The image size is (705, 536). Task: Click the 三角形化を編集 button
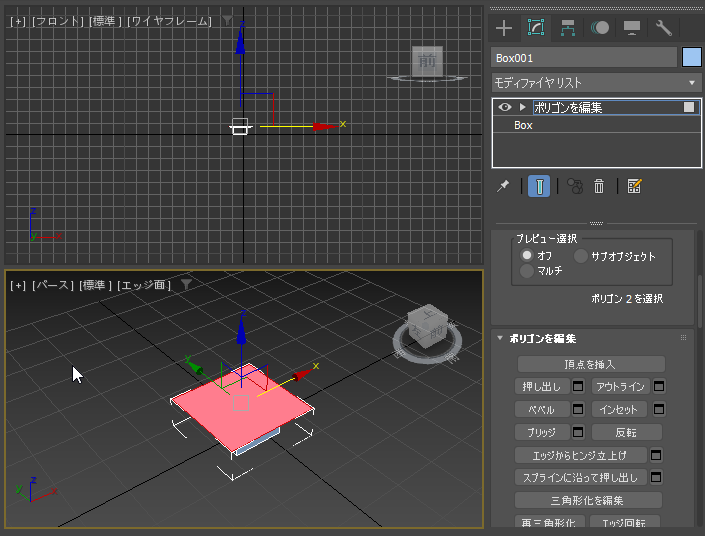coord(588,500)
